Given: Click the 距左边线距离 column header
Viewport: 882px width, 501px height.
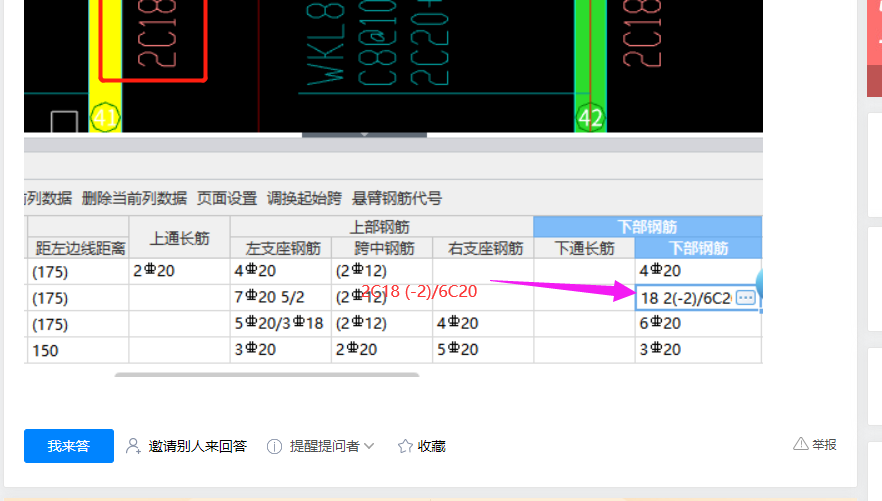Looking at the screenshot, I should [78, 248].
